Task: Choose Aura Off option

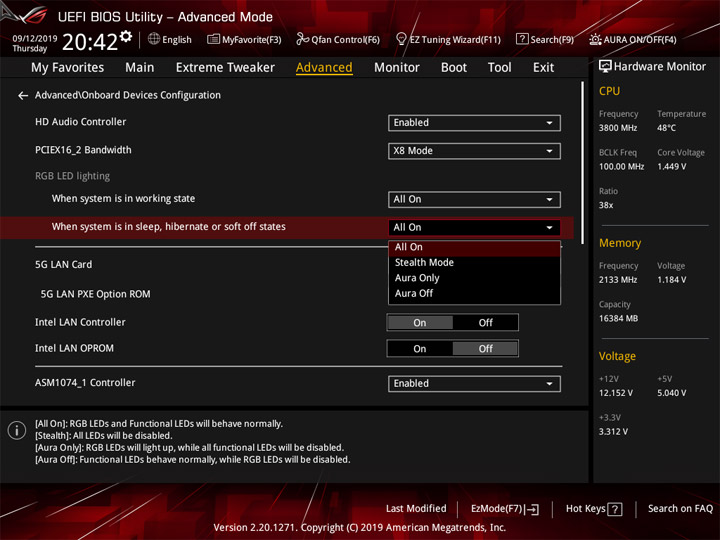Action: 474,293
